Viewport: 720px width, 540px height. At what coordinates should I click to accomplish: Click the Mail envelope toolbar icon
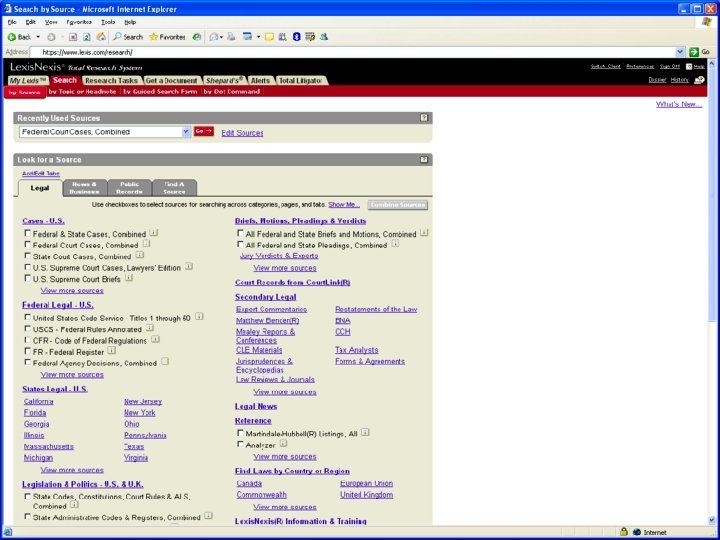coord(214,37)
